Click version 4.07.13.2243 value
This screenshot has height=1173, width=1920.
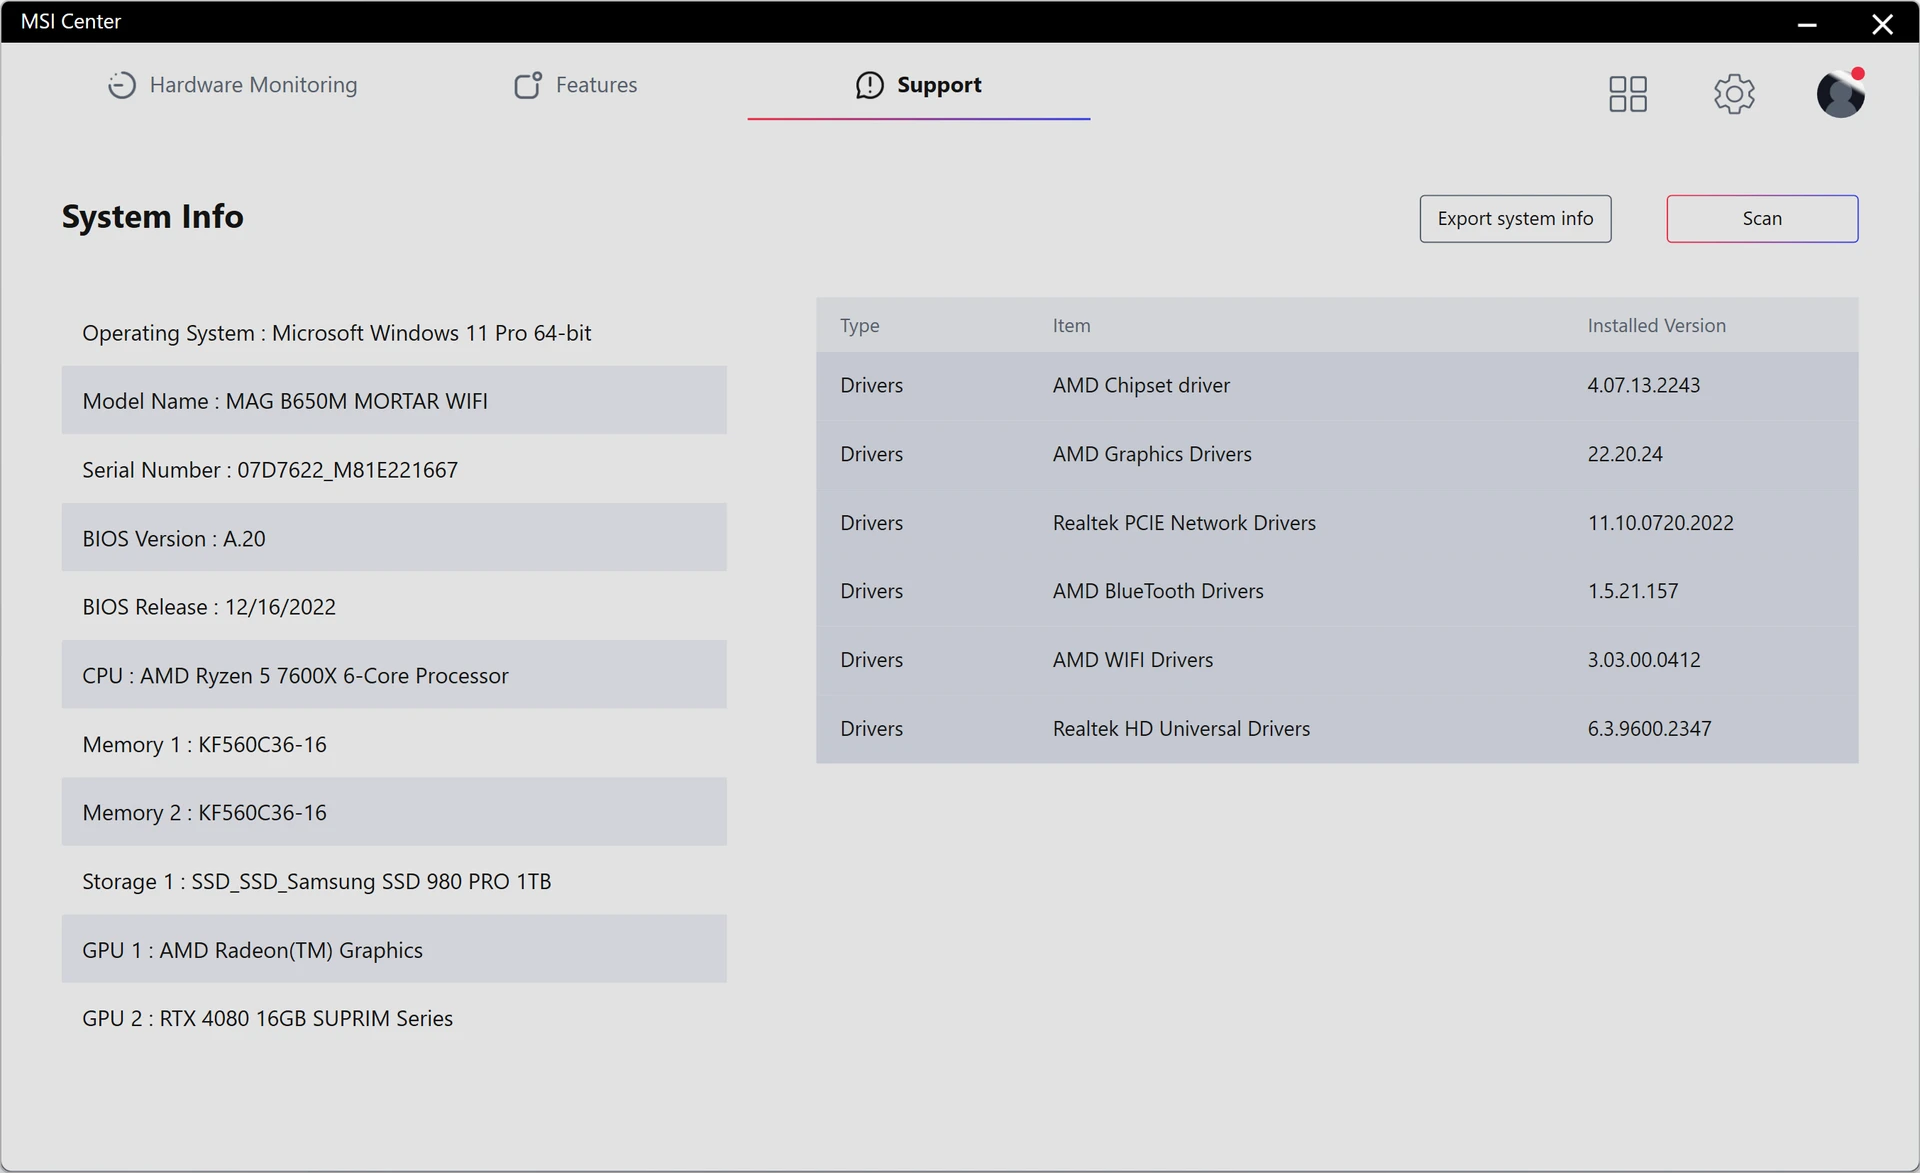pyautogui.click(x=1643, y=385)
